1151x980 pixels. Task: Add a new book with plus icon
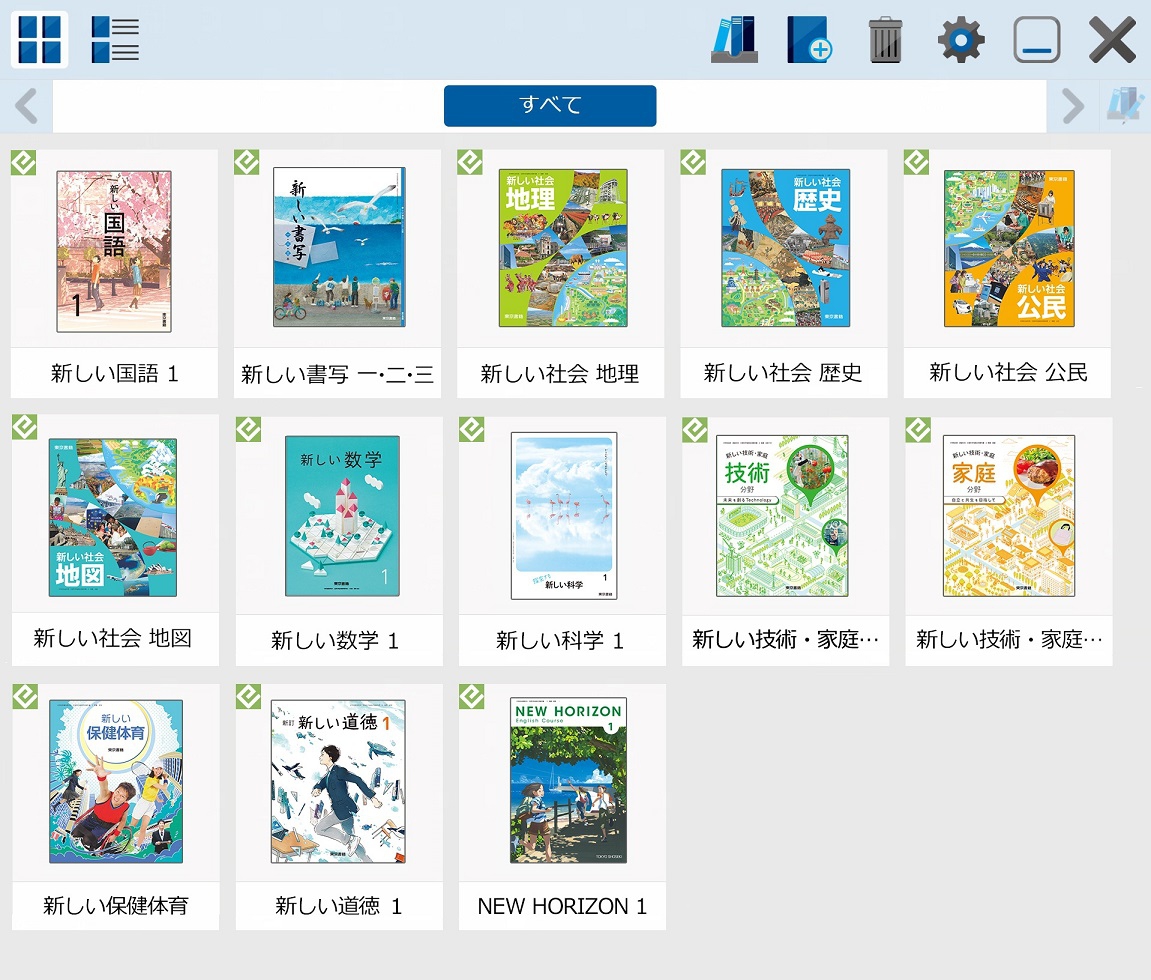point(809,40)
